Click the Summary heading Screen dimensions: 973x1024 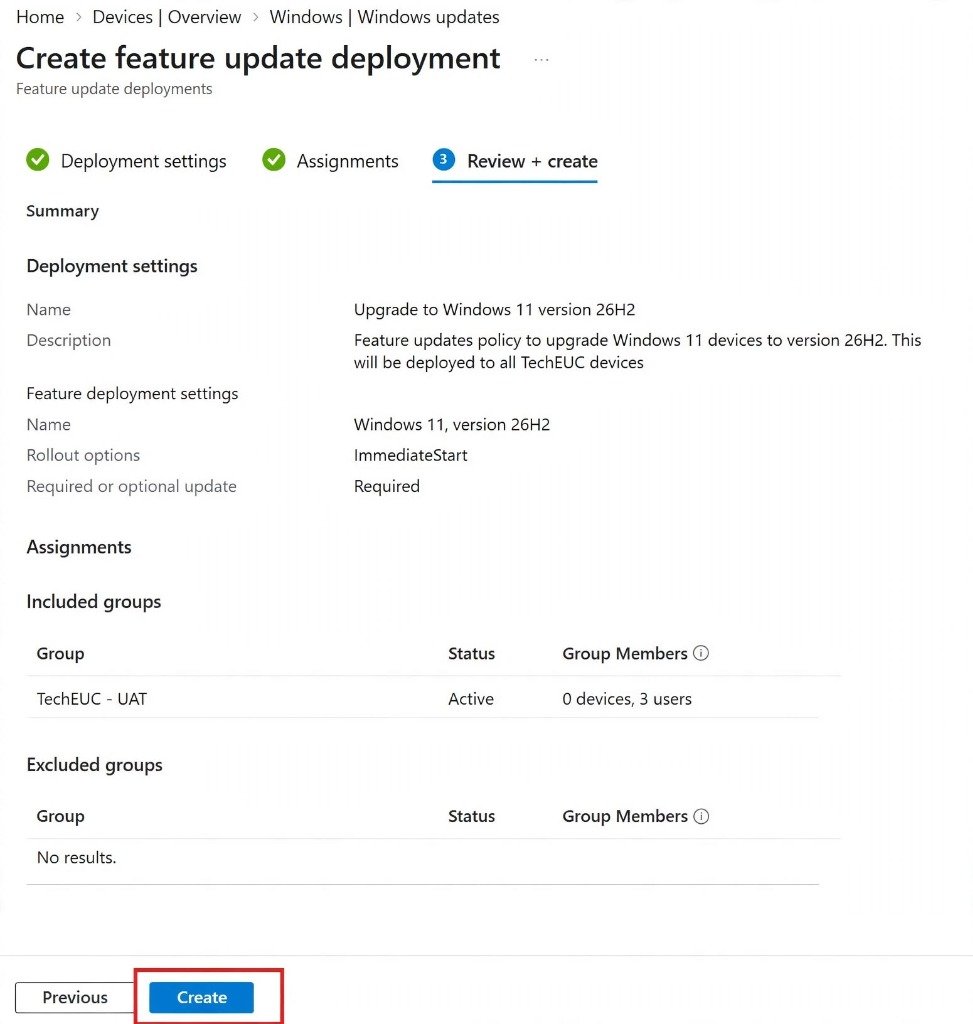point(63,211)
